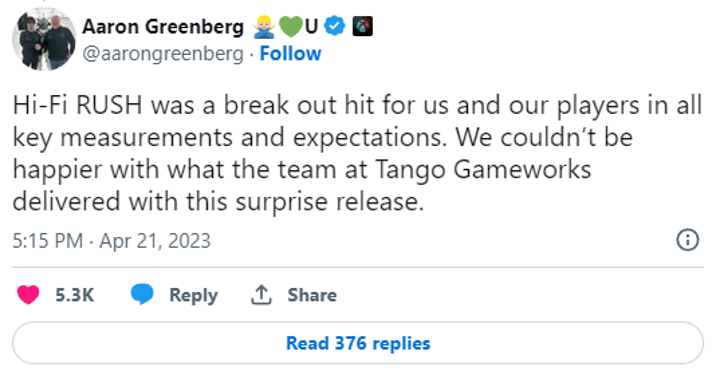Follow the @aarongreenberg account
This screenshot has width=720, height=375.
click(290, 54)
